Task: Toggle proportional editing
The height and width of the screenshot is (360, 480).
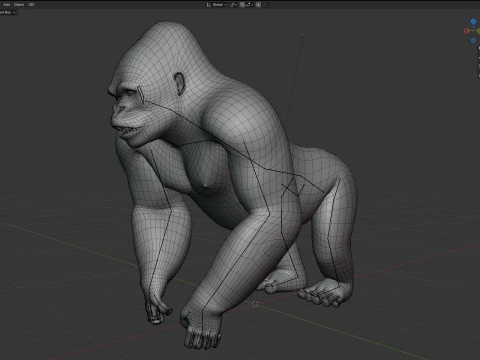Action: tap(258, 5)
